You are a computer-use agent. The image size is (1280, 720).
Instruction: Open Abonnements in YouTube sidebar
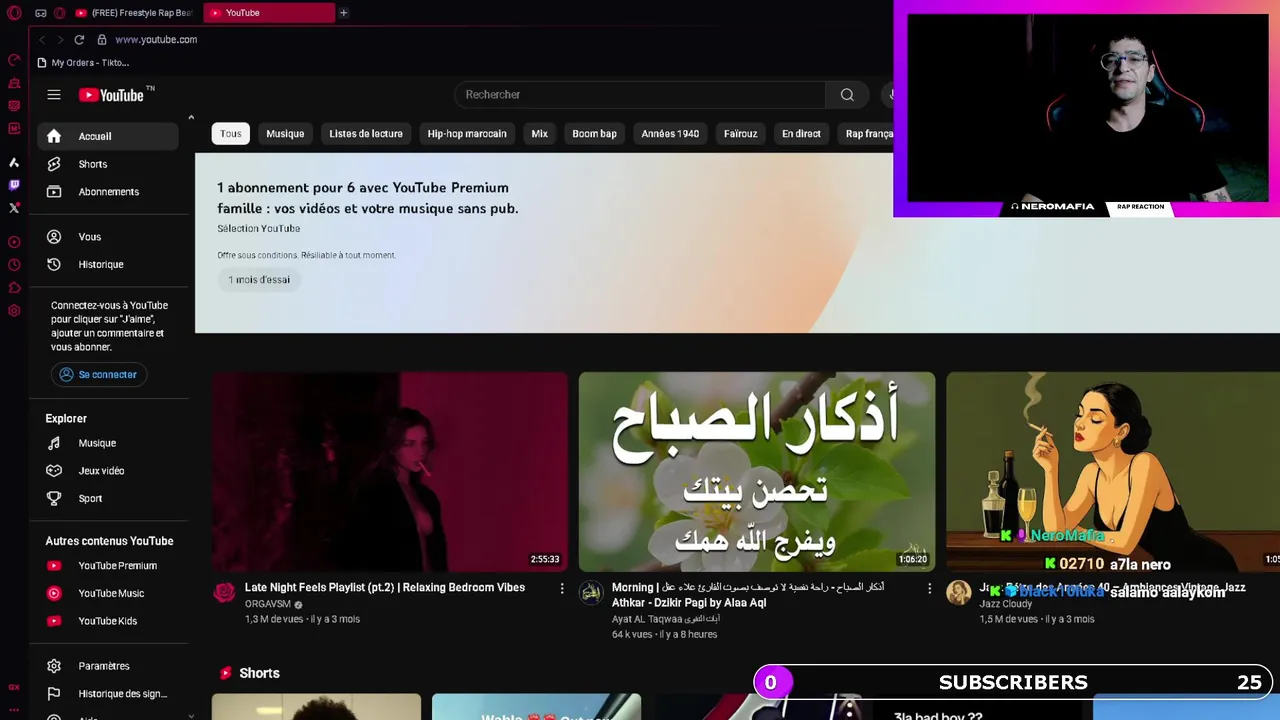108,192
